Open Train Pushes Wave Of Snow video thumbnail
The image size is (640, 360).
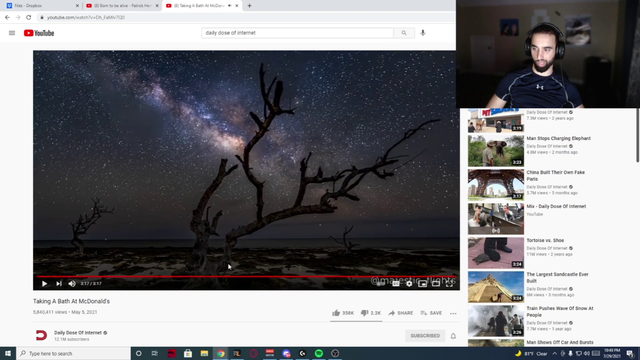[x=496, y=321]
